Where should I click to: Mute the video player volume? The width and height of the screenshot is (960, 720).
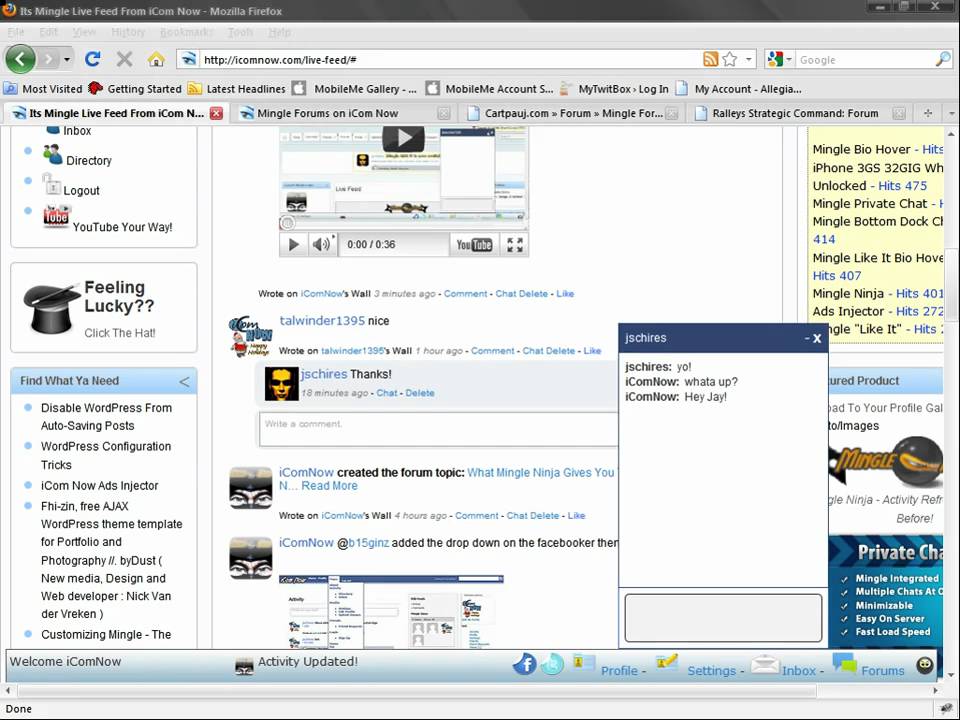coord(320,244)
